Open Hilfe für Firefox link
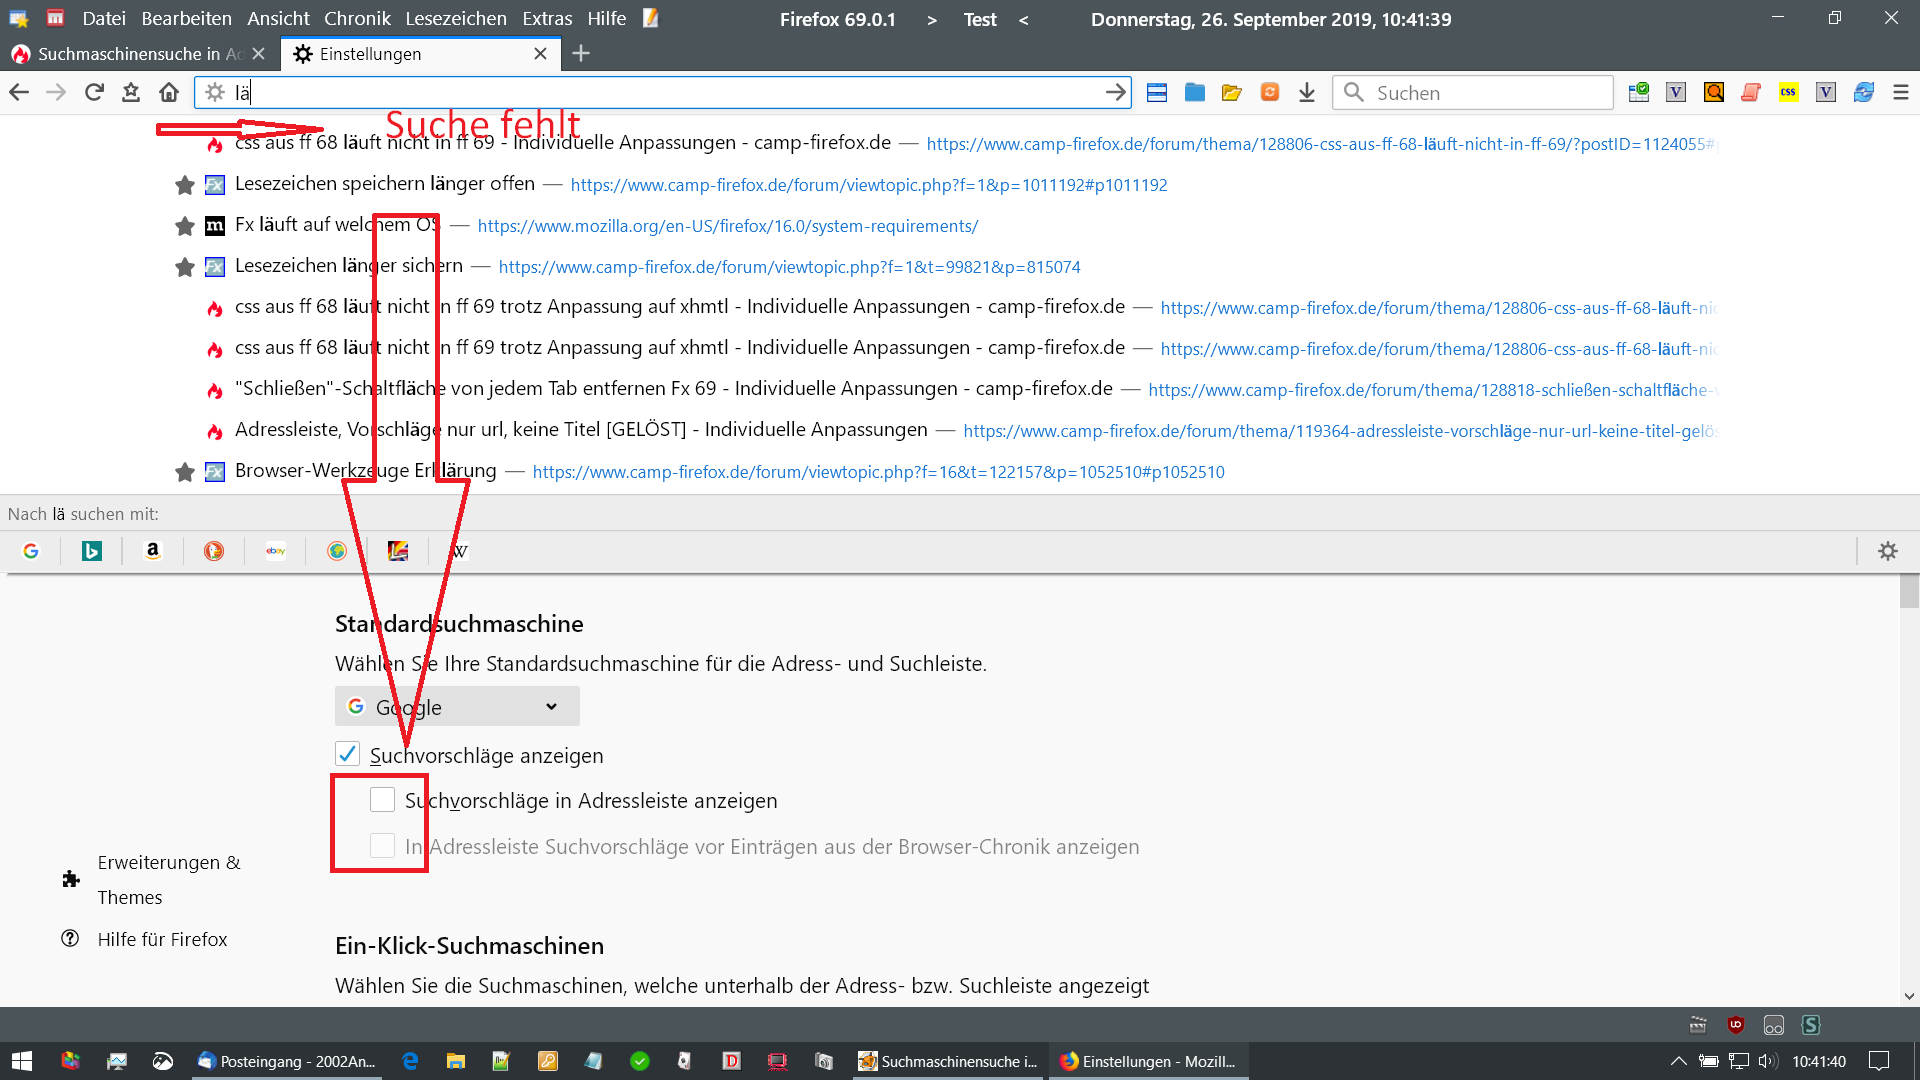1920x1080 pixels. 162,939
